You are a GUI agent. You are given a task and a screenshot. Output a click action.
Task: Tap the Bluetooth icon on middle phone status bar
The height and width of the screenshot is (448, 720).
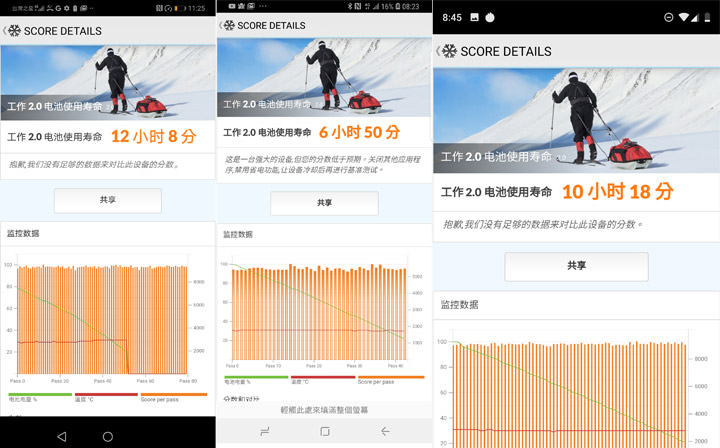(x=349, y=6)
